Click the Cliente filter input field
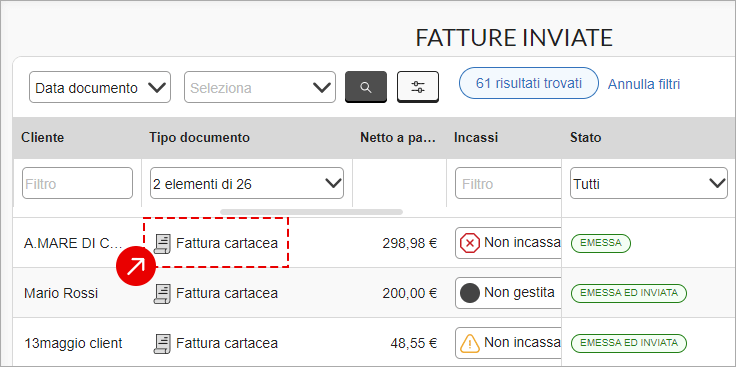 77,184
